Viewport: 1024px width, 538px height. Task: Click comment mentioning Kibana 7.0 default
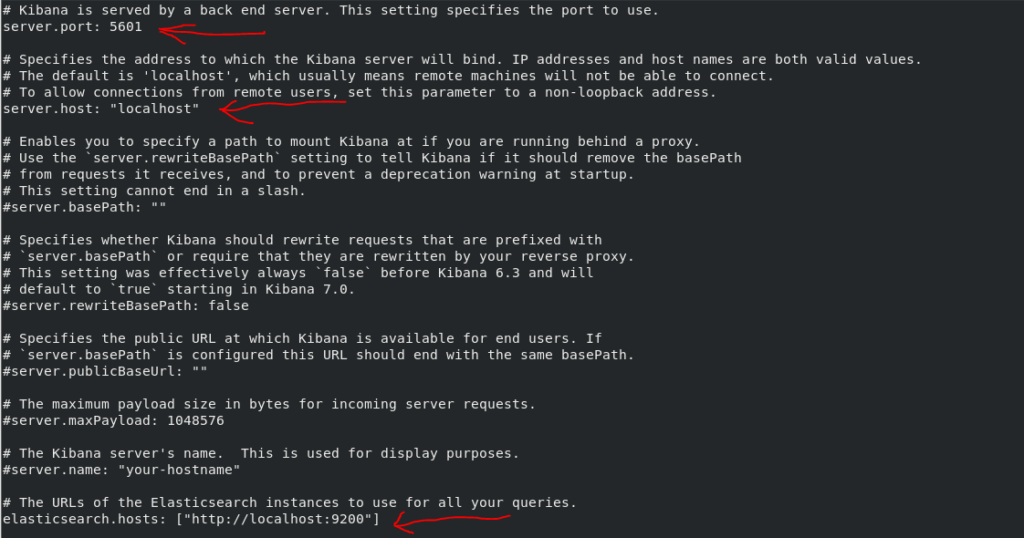(179, 289)
